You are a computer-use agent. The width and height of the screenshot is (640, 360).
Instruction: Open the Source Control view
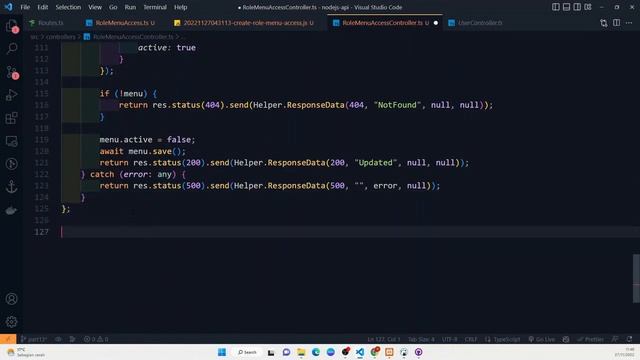11,72
